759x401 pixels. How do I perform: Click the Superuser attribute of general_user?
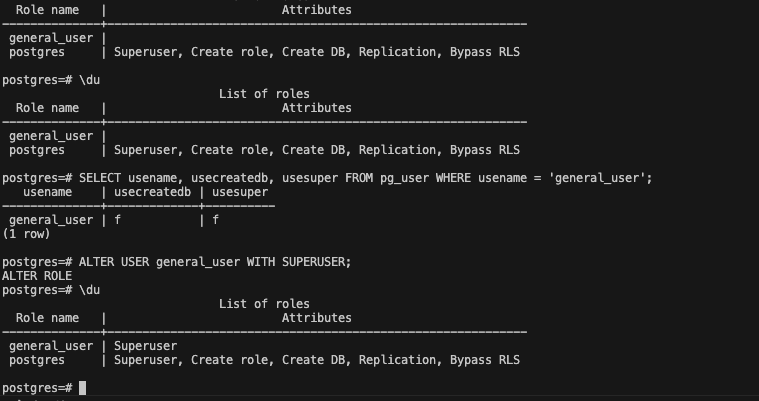[x=146, y=346]
